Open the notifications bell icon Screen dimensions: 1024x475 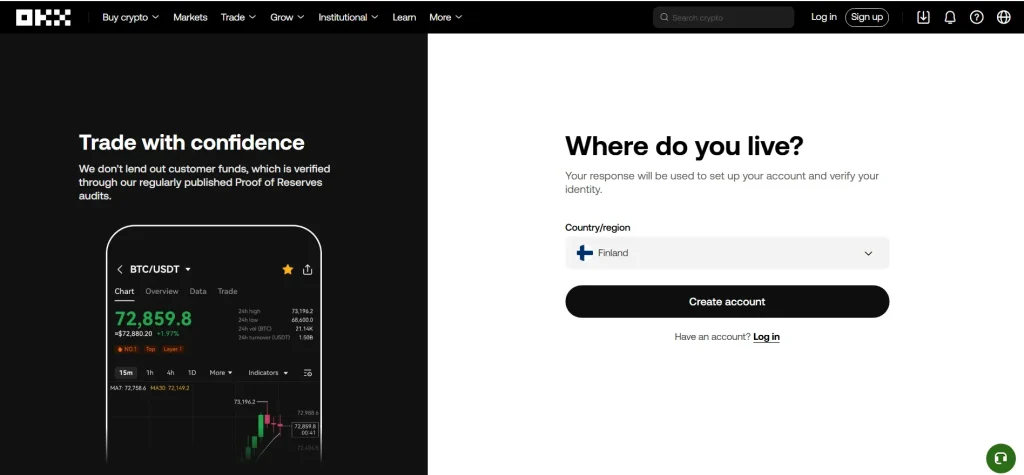950,17
